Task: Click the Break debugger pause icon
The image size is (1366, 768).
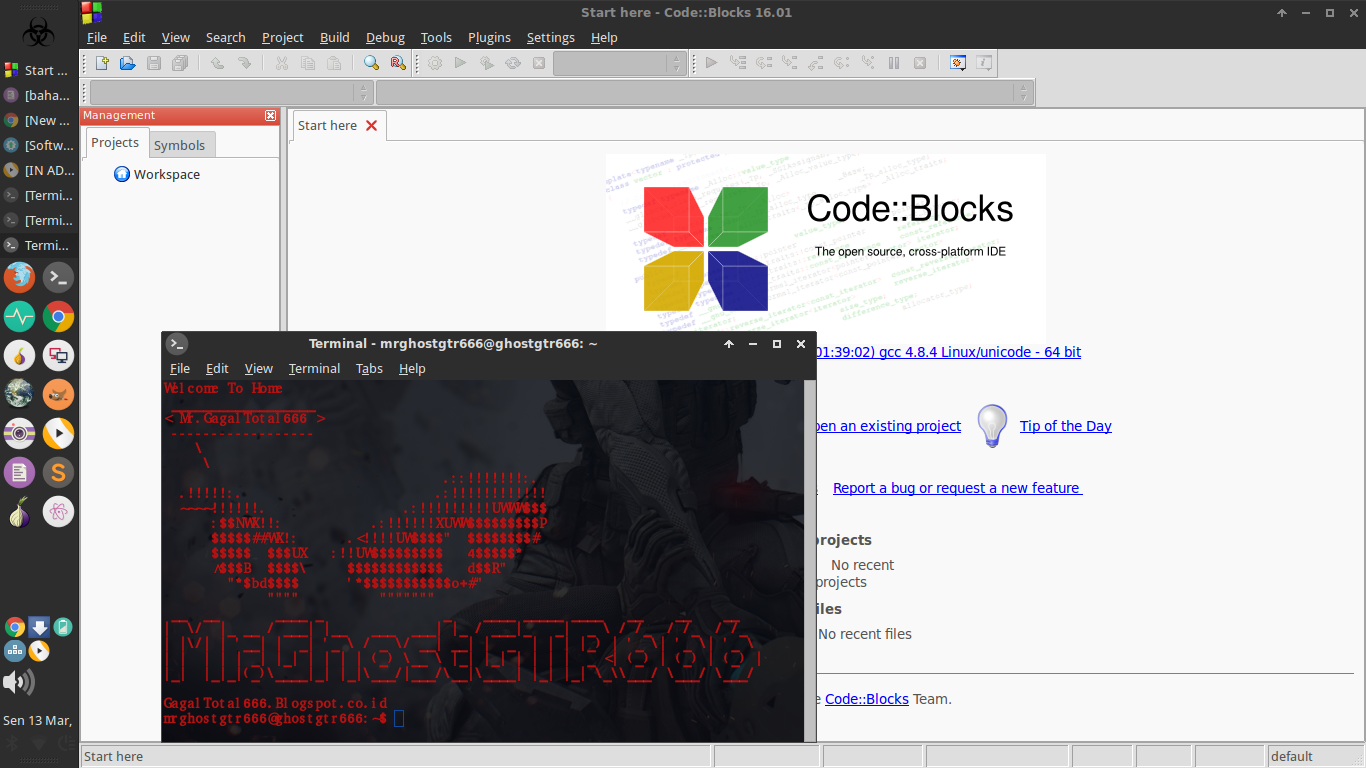Action: pos(894,63)
